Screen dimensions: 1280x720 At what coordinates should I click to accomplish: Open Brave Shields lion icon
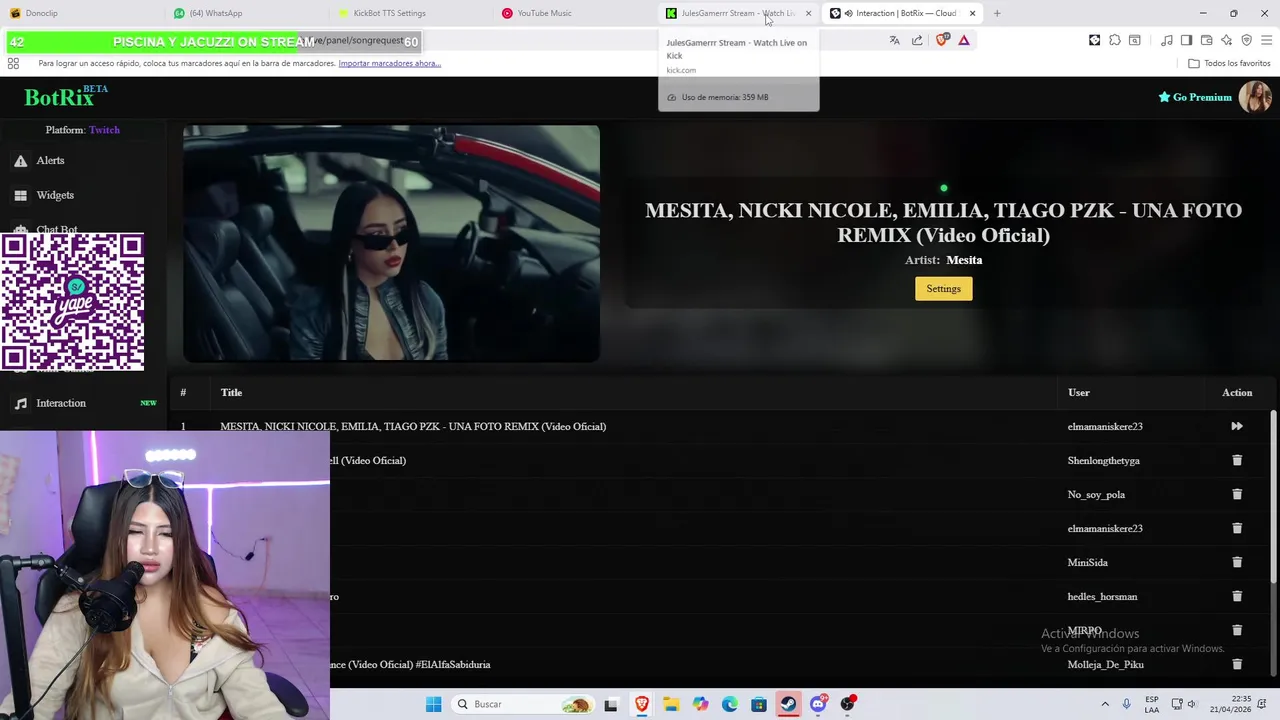point(942,40)
